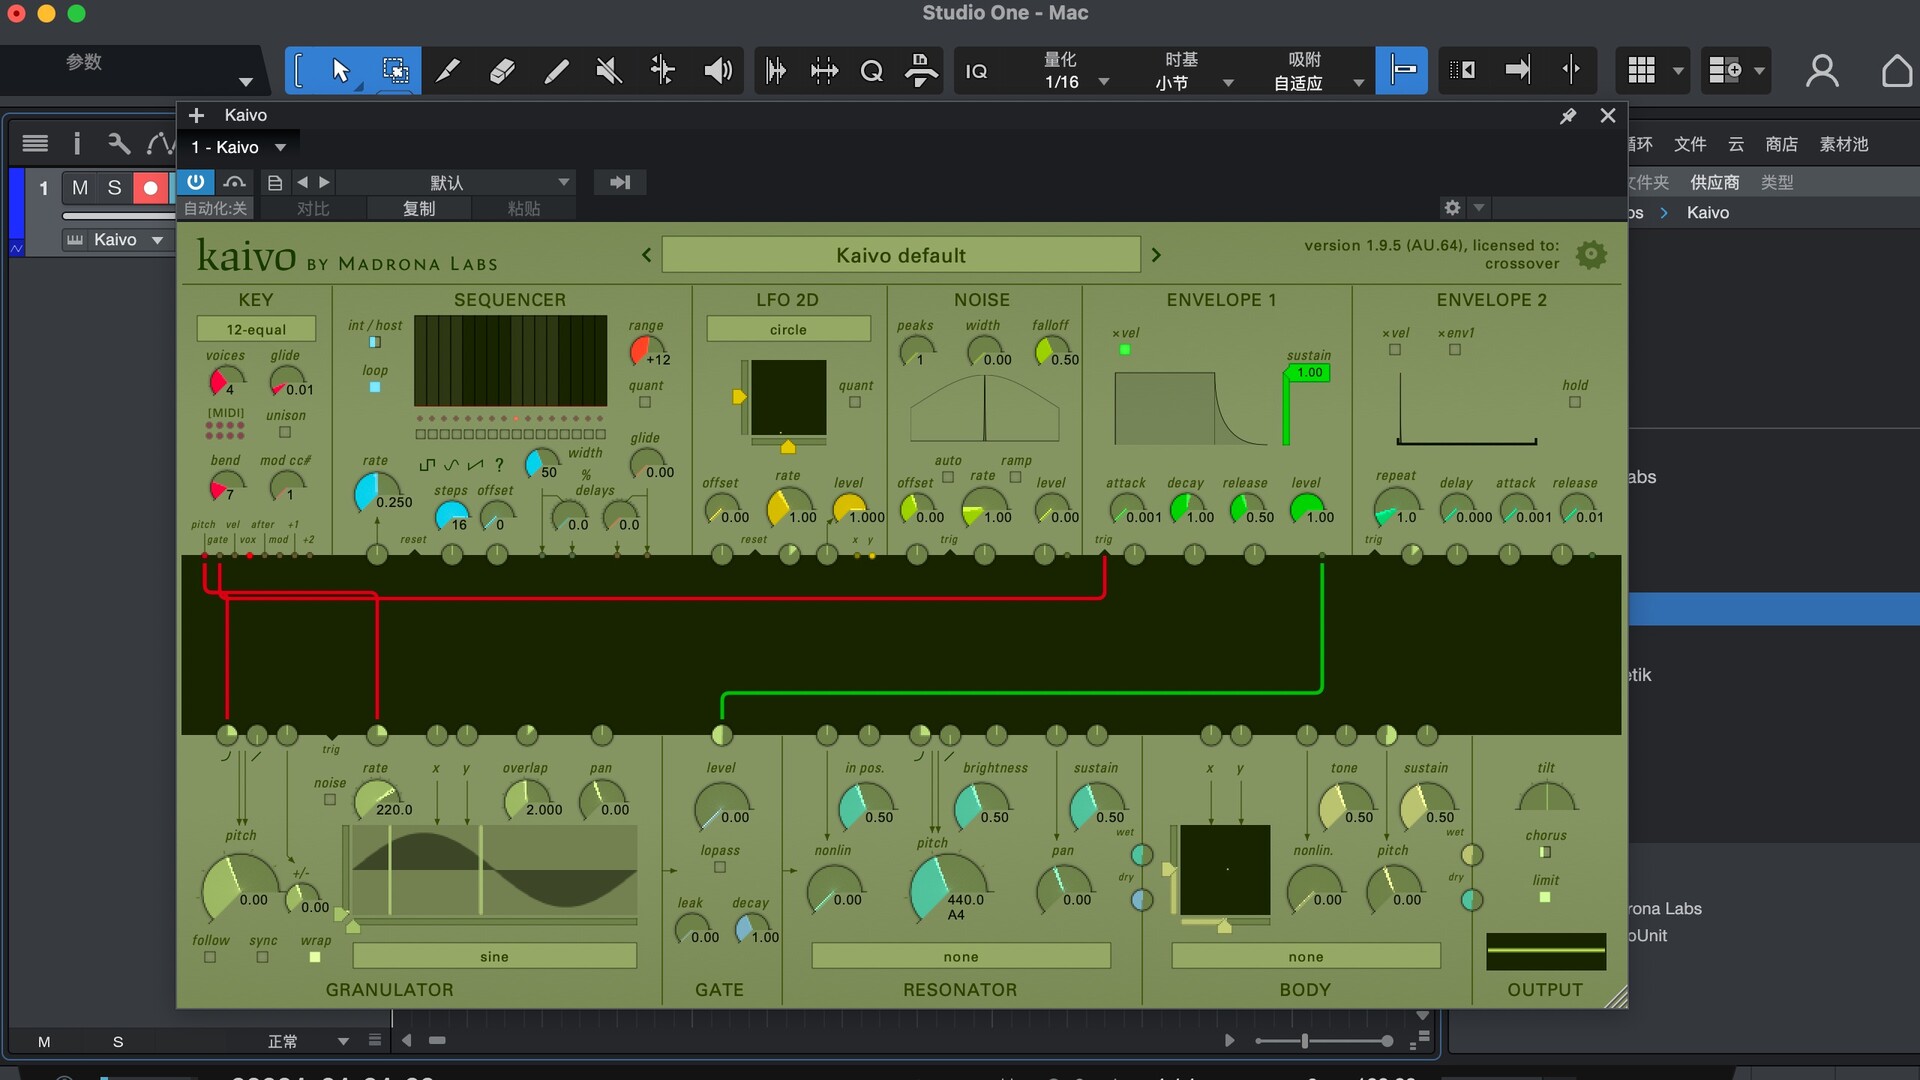Image resolution: width=1920 pixels, height=1080 pixels.
Task: Toggle granulator wrap checkbox
Action: pos(315,957)
